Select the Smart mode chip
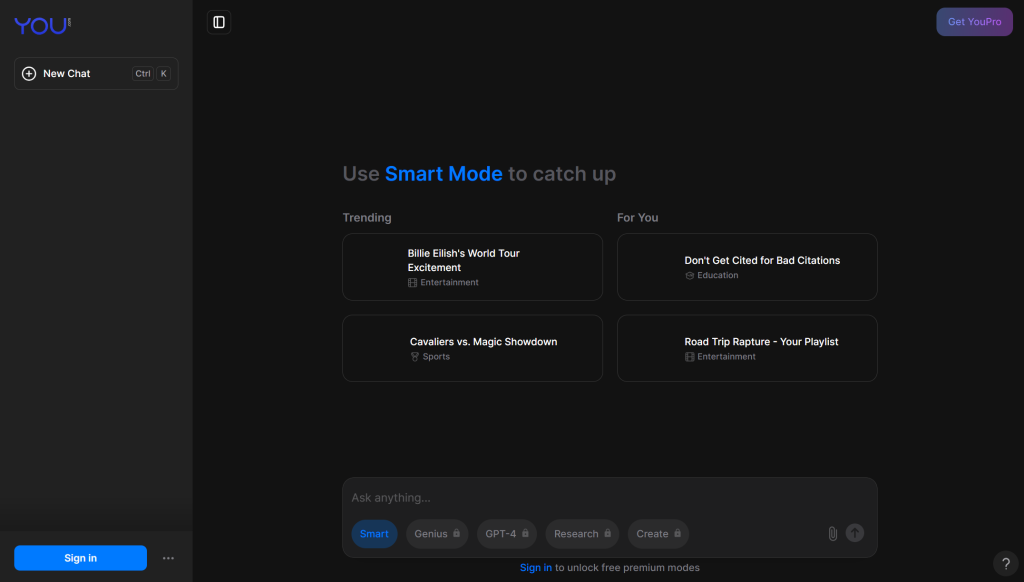Image resolution: width=1024 pixels, height=582 pixels. coord(374,534)
